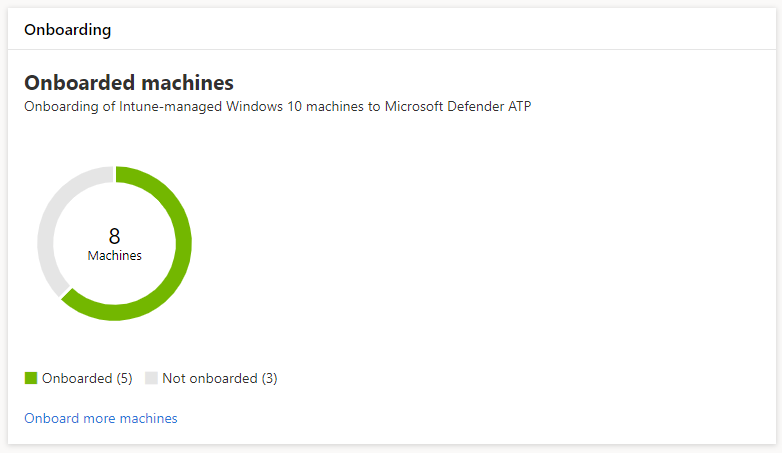Click the gray Not onboarded legend swatch
This screenshot has width=782, height=453.
point(151,378)
